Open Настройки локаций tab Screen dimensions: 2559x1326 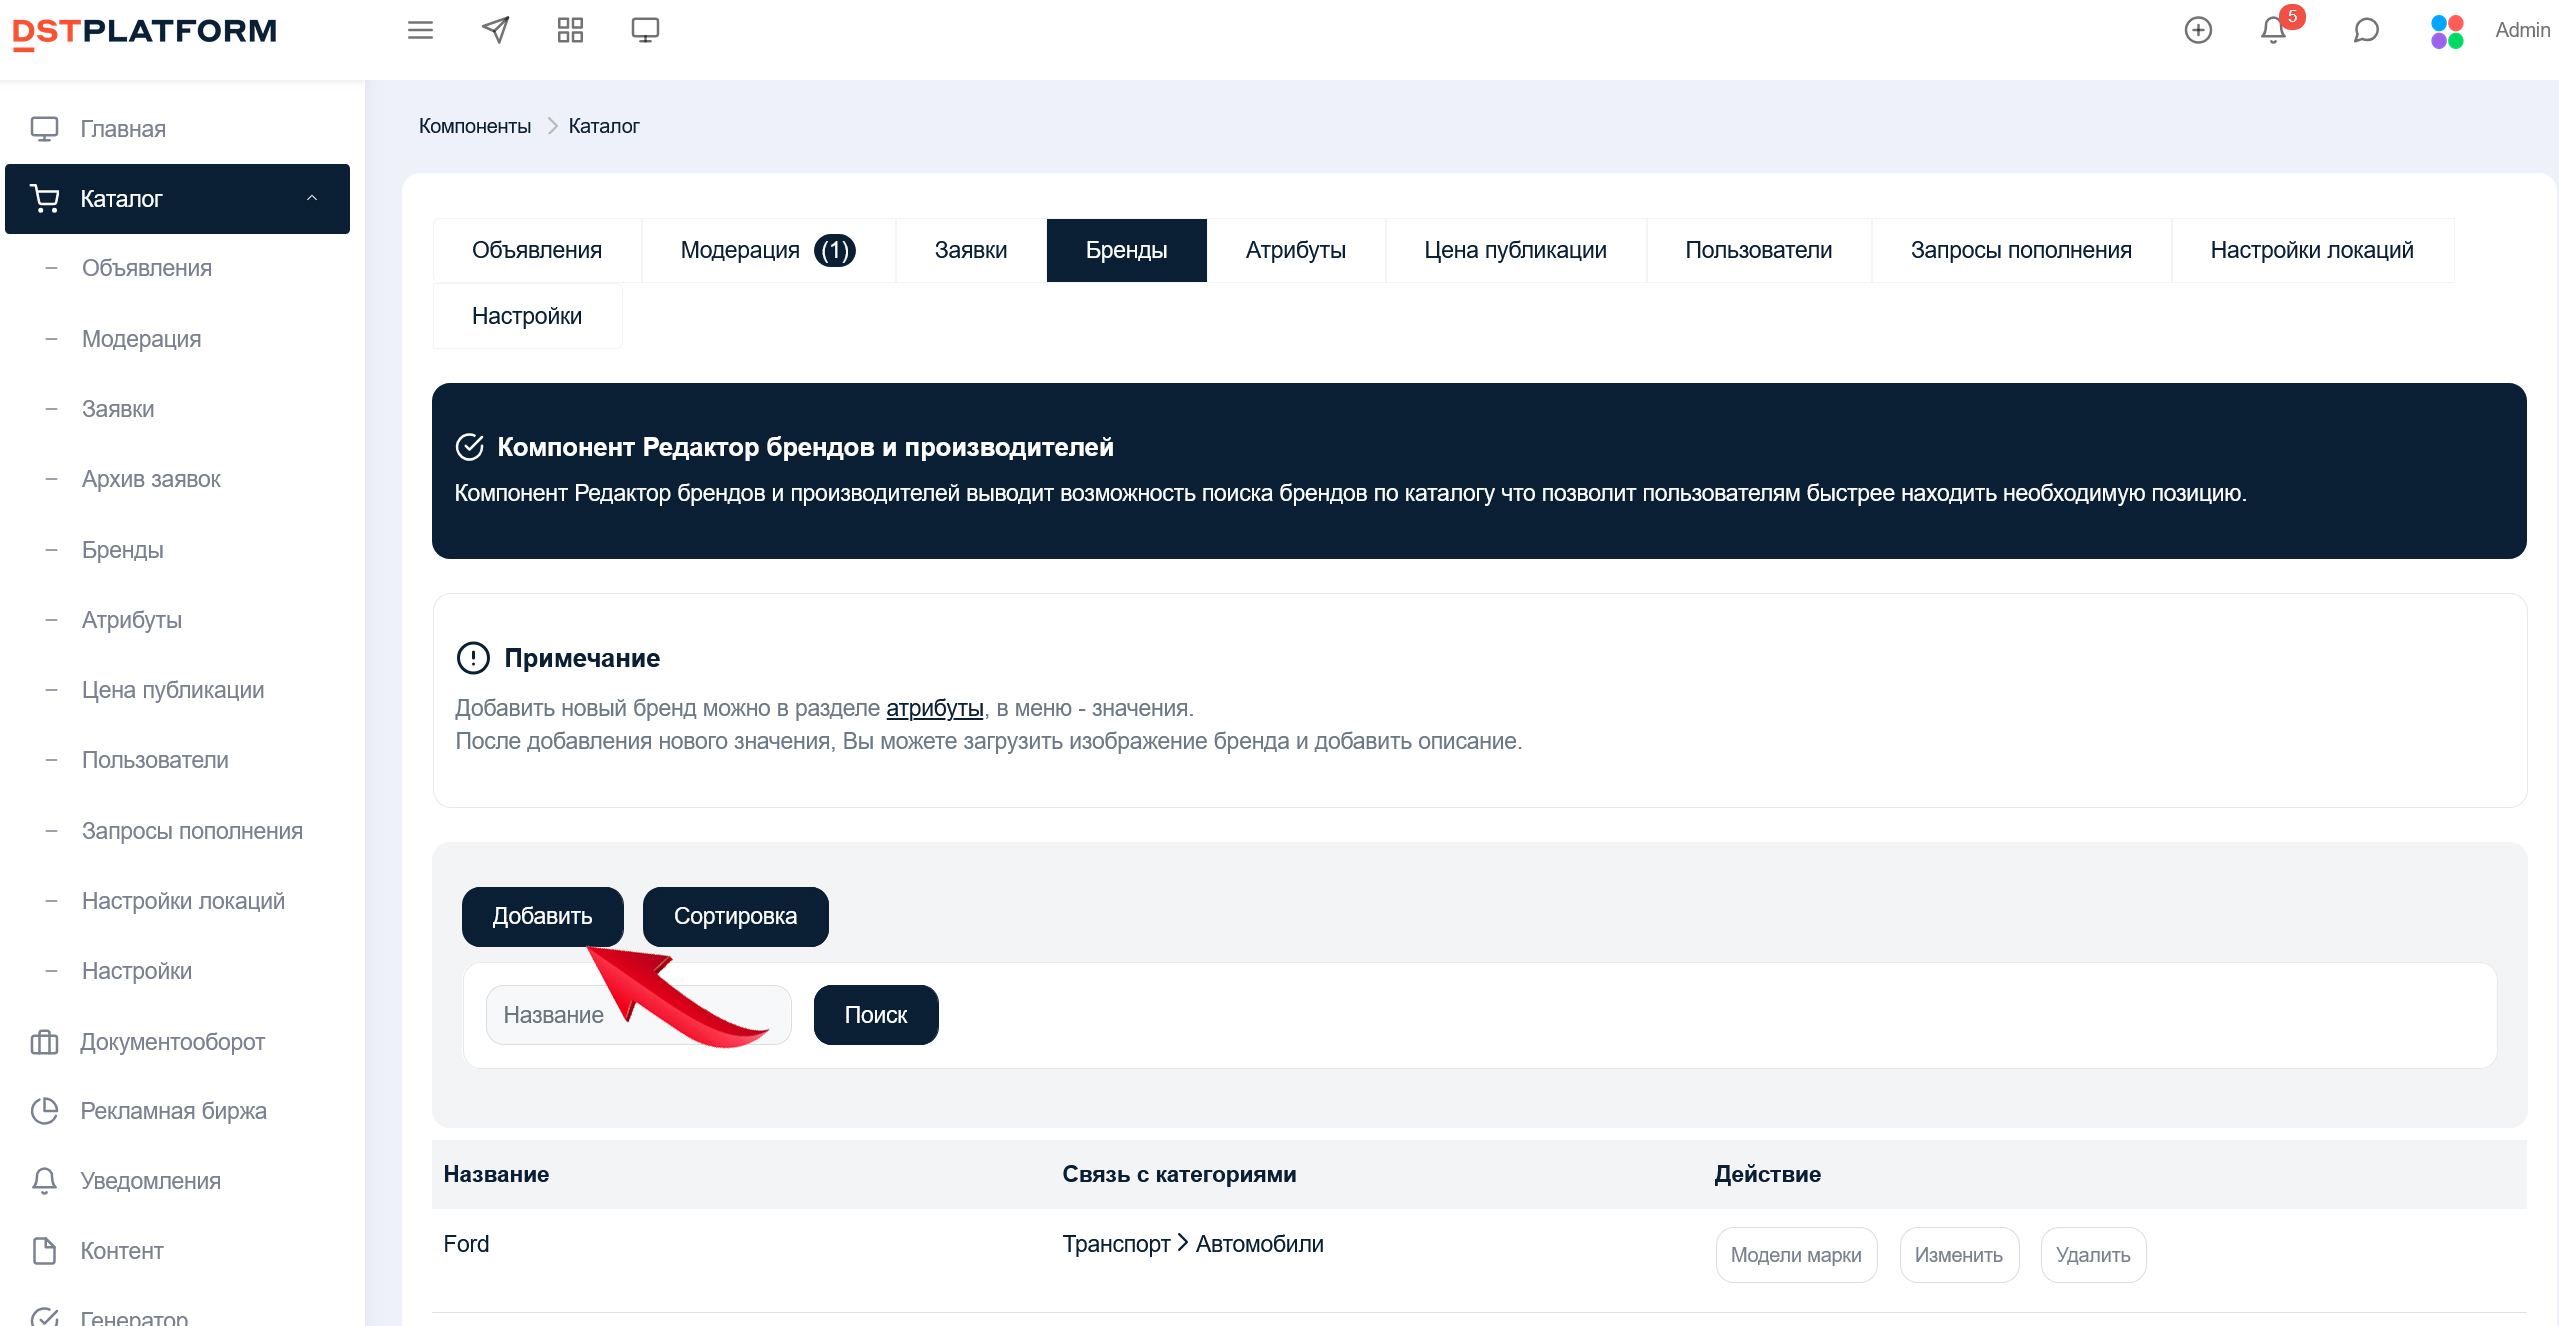click(2311, 250)
